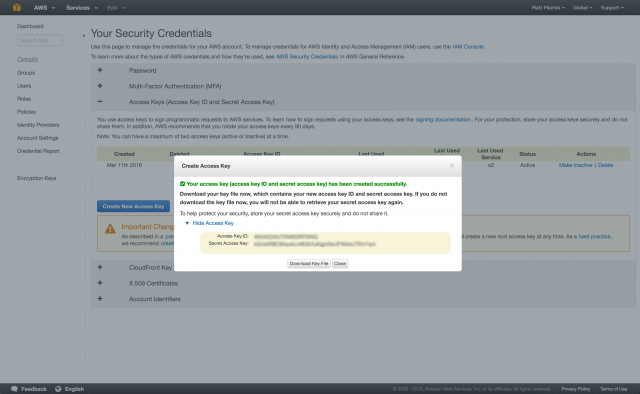Change language via English in footer
The height and width of the screenshot is (394, 640).
point(70,389)
